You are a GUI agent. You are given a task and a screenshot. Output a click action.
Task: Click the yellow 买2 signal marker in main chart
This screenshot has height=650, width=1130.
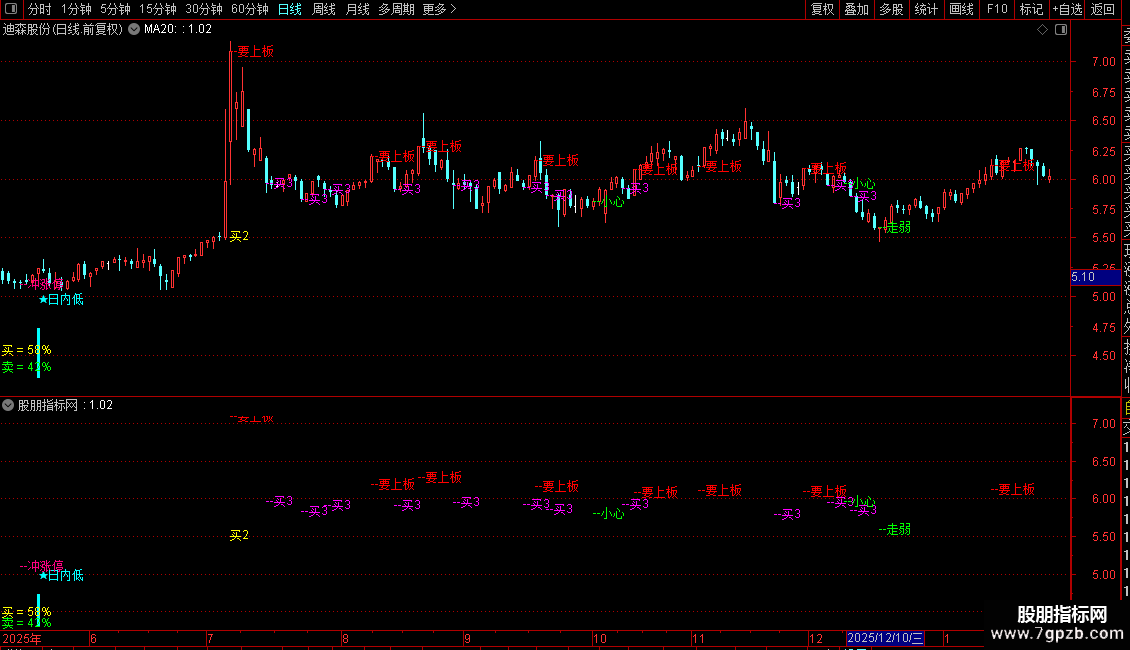tap(239, 236)
